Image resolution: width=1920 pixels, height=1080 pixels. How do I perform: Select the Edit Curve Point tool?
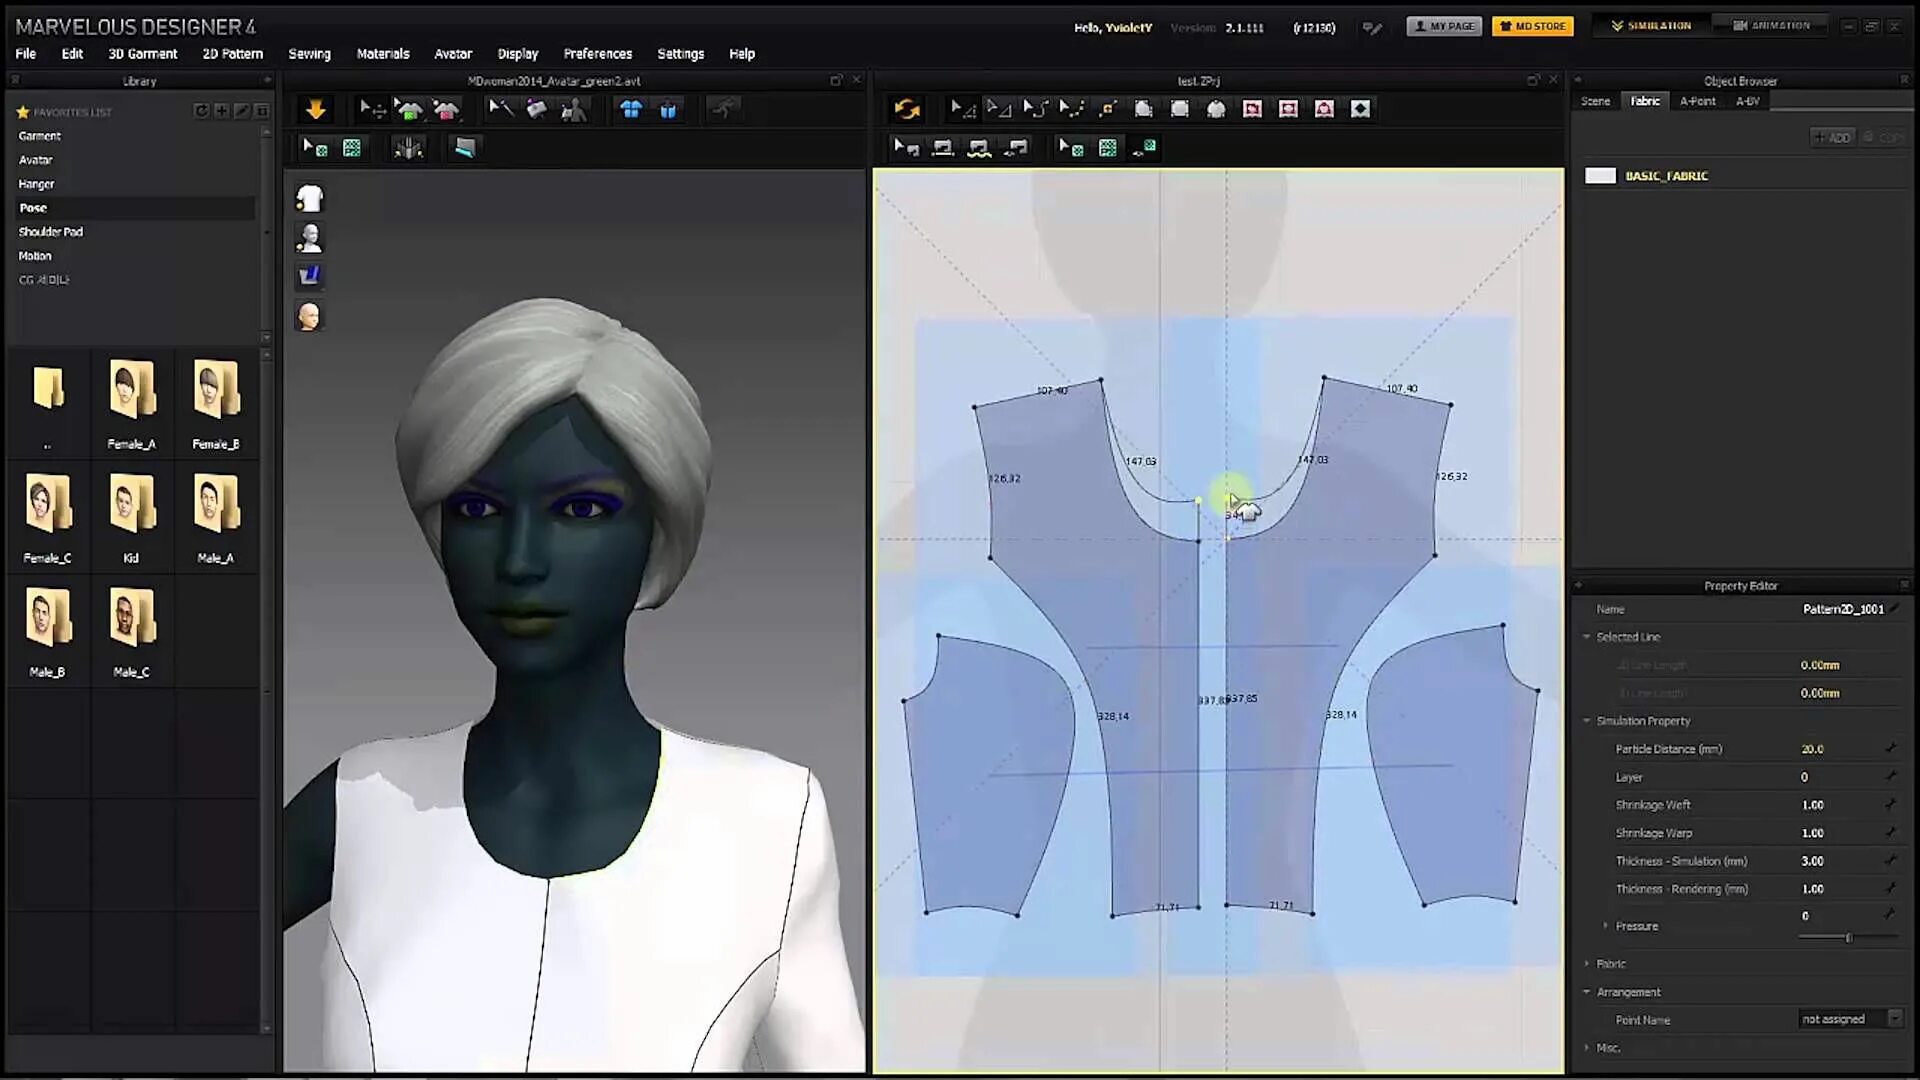1034,109
